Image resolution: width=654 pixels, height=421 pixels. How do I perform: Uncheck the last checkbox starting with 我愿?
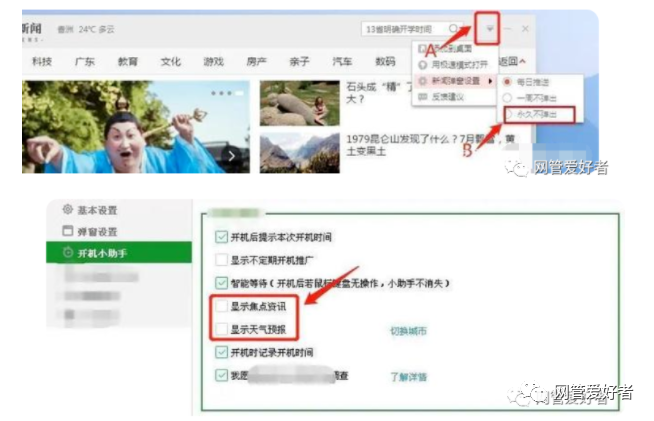[x=221, y=375]
